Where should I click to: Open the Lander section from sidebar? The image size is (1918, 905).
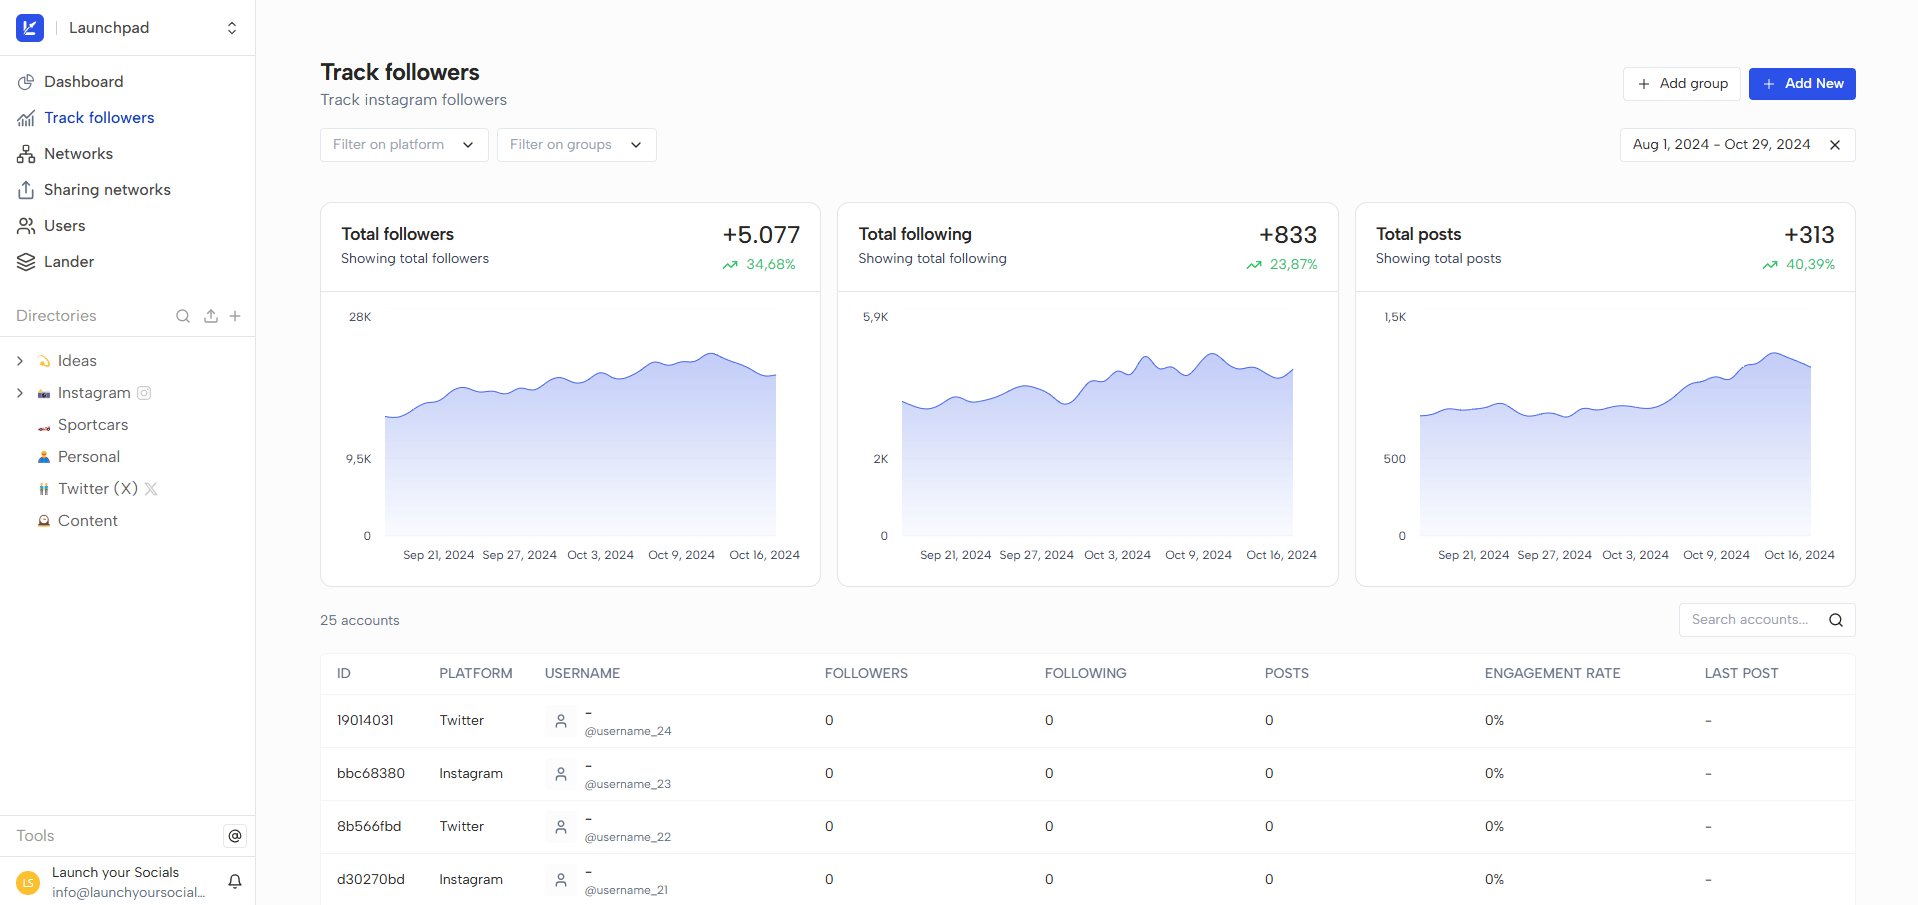tap(68, 261)
